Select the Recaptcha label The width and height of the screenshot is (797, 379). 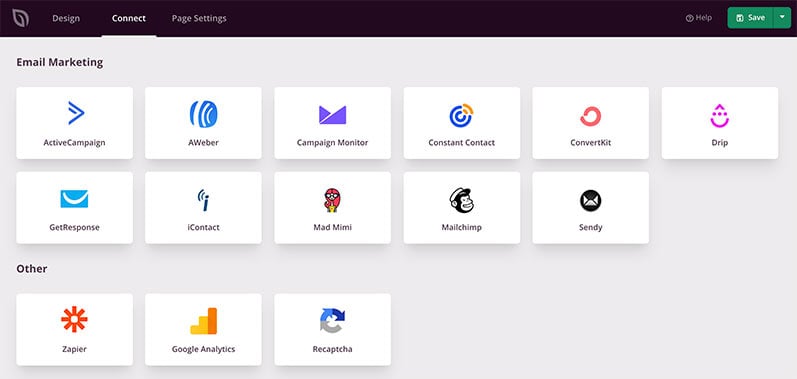coord(332,349)
